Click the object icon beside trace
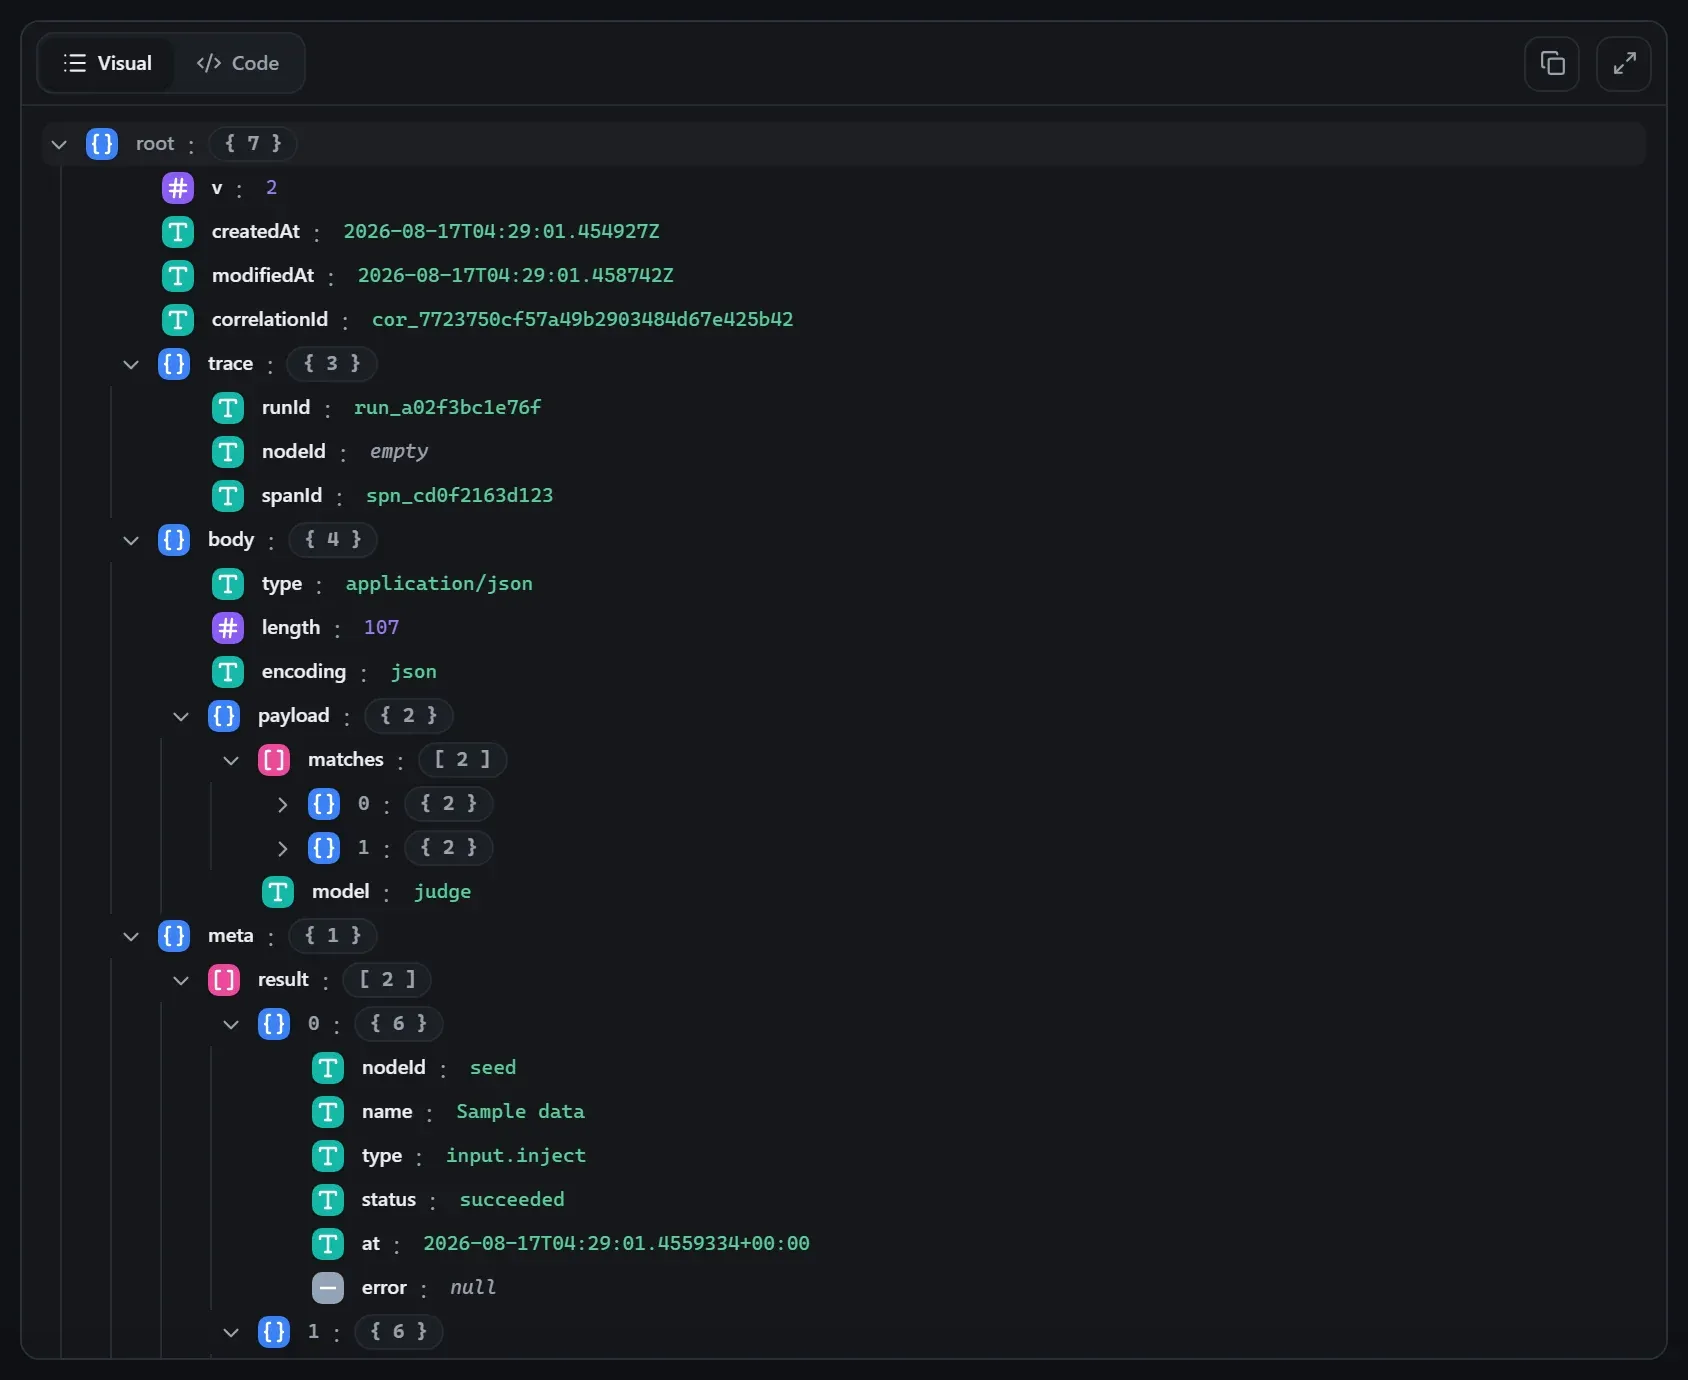Viewport: 1688px width, 1380px height. coord(174,364)
